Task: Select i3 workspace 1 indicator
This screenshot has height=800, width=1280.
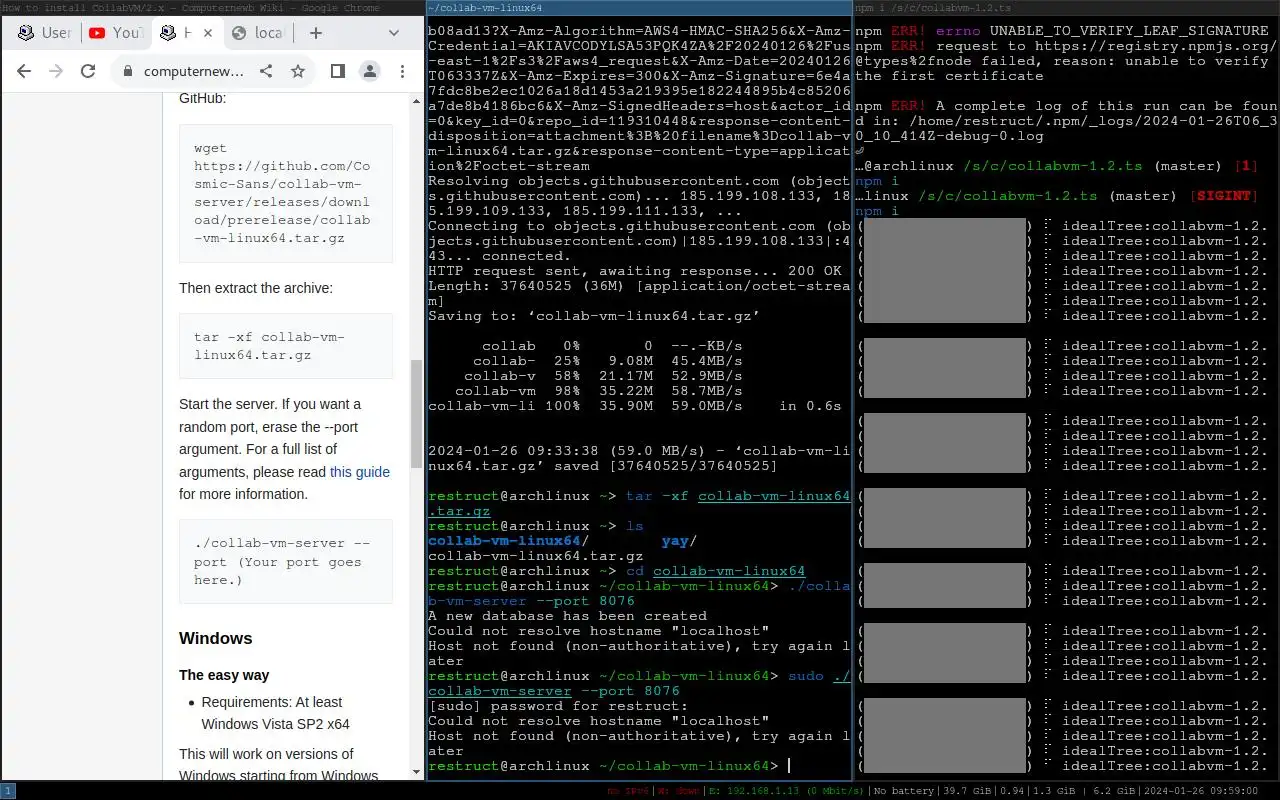Action: [x=8, y=791]
